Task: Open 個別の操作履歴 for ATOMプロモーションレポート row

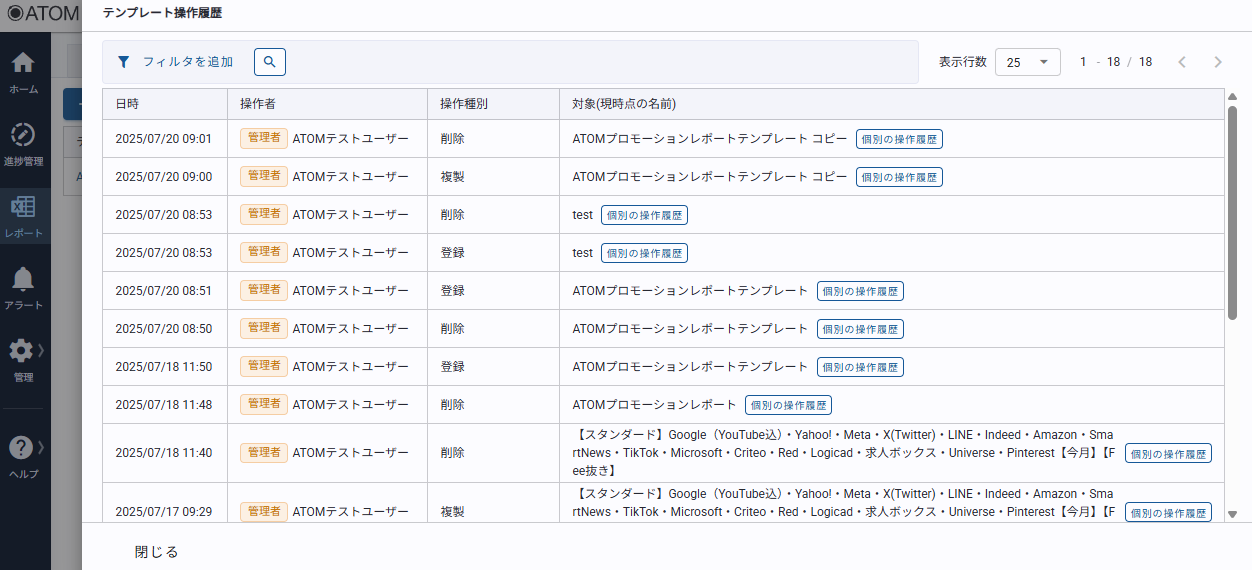Action: [x=788, y=405]
